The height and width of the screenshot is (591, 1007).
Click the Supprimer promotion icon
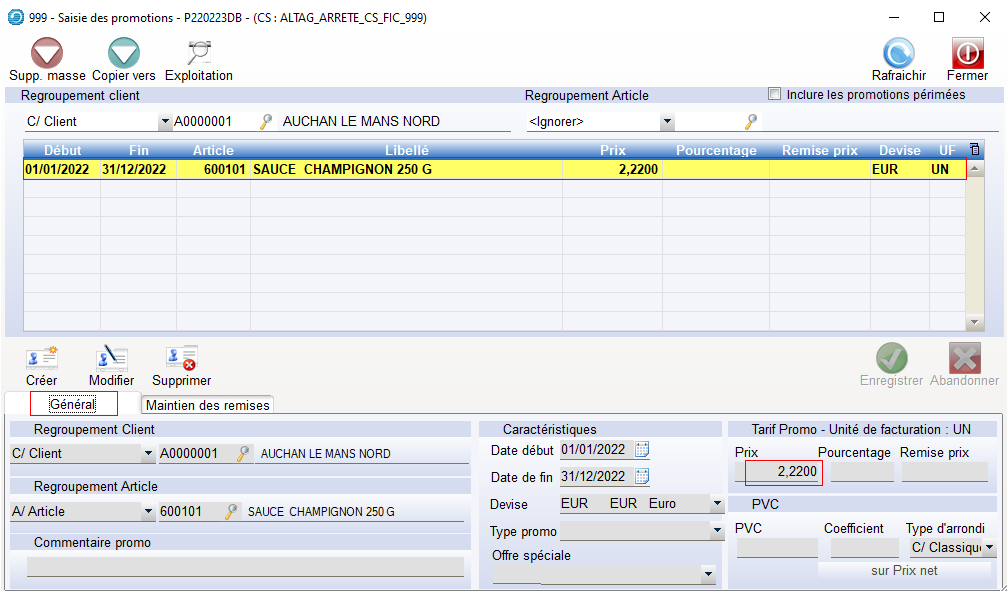(x=181, y=359)
